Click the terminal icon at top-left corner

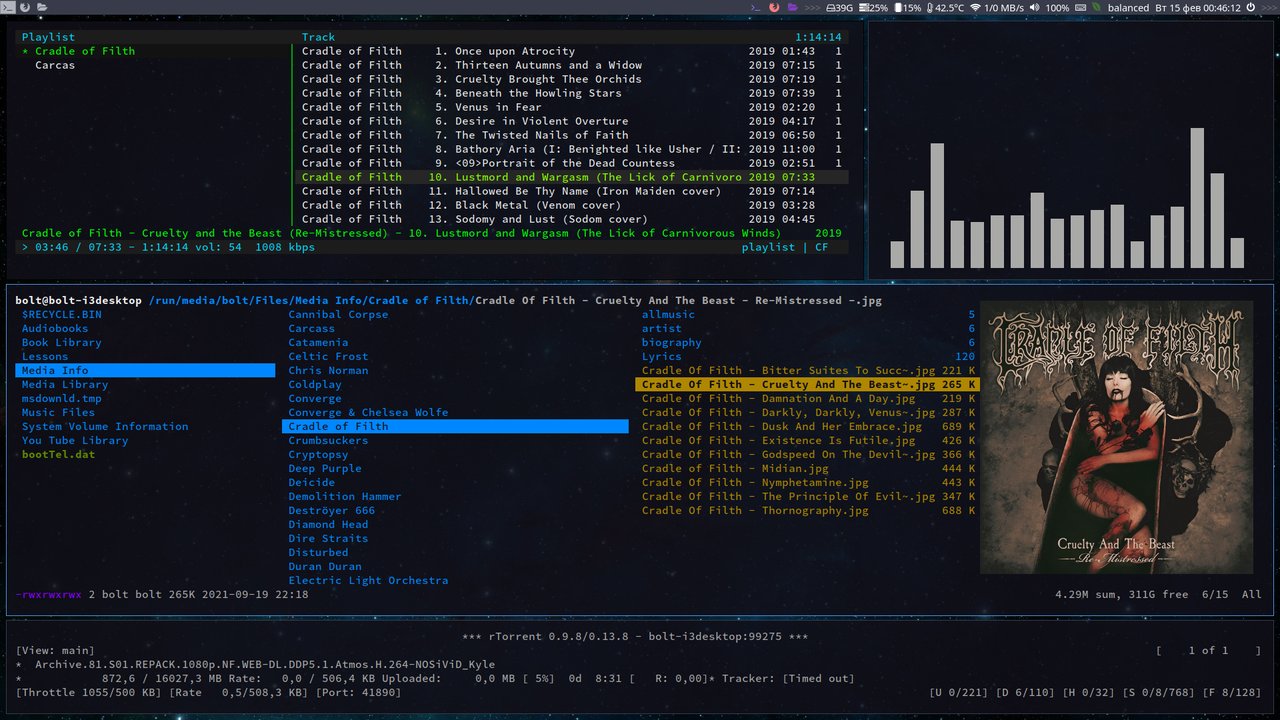pyautogui.click(x=8, y=7)
